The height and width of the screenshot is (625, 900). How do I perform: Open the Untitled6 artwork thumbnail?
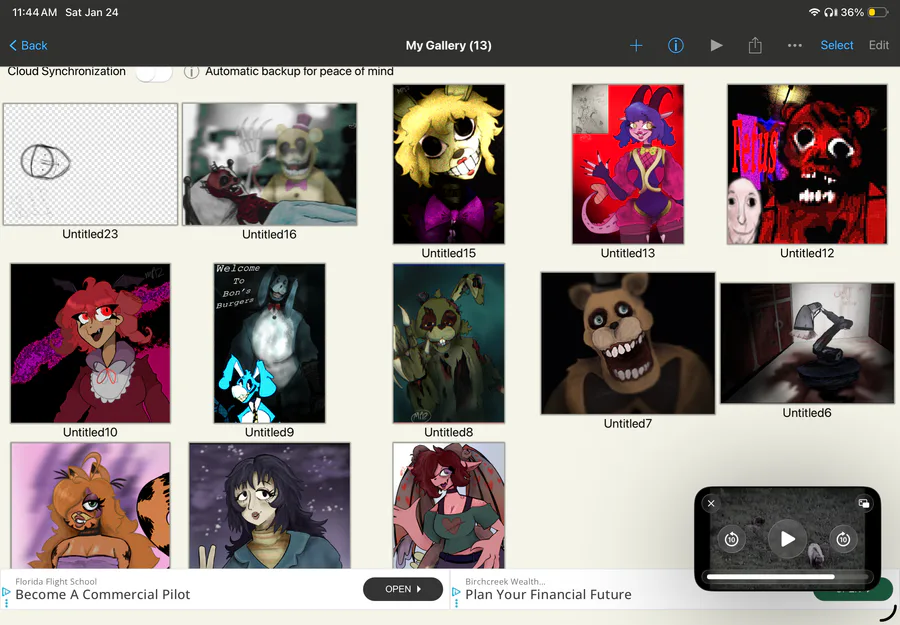(x=807, y=343)
